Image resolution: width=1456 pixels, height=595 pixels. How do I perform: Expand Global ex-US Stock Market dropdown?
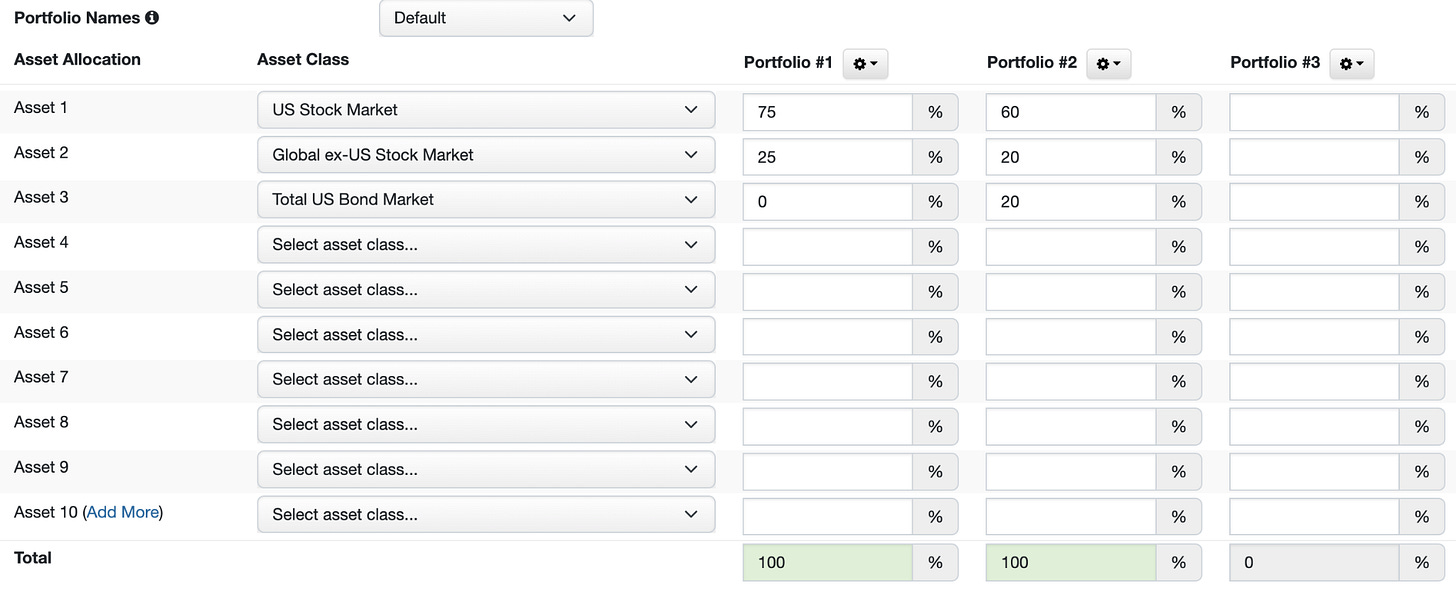click(x=486, y=155)
